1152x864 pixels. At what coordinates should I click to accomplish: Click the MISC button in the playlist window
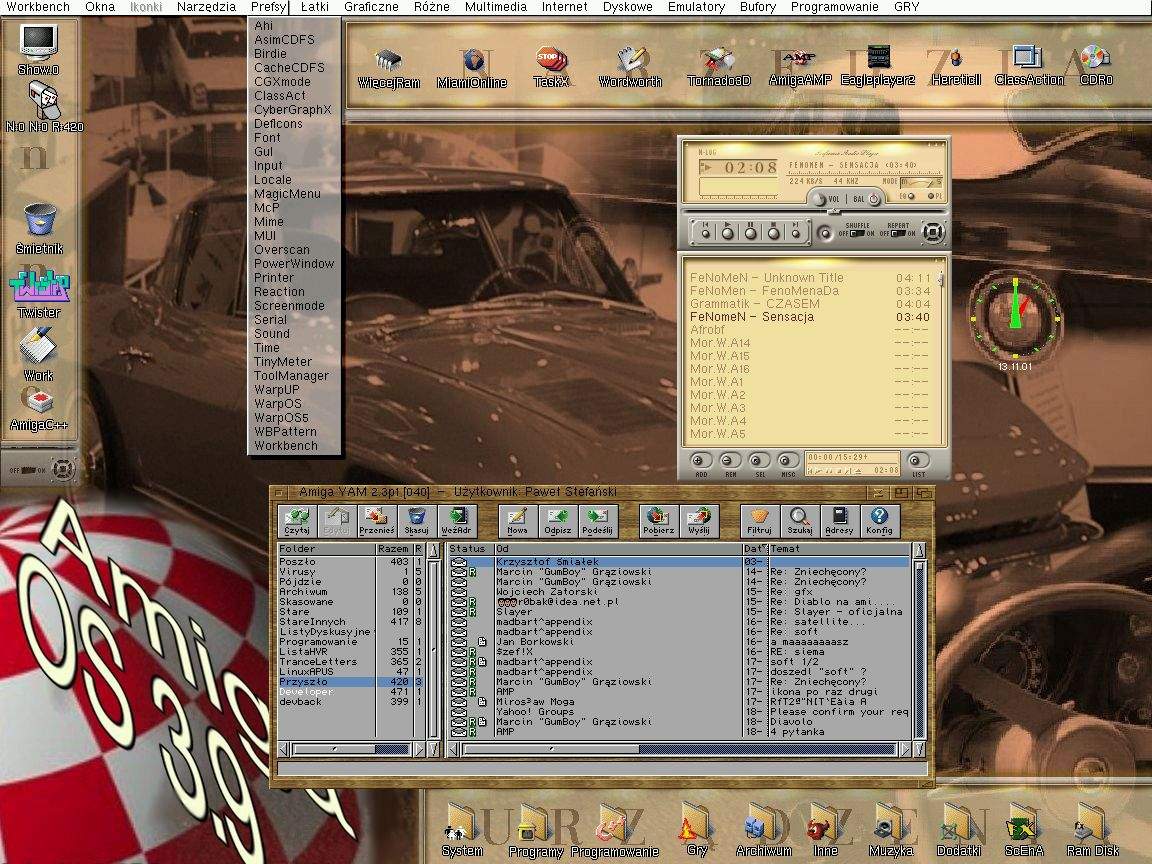(788, 461)
